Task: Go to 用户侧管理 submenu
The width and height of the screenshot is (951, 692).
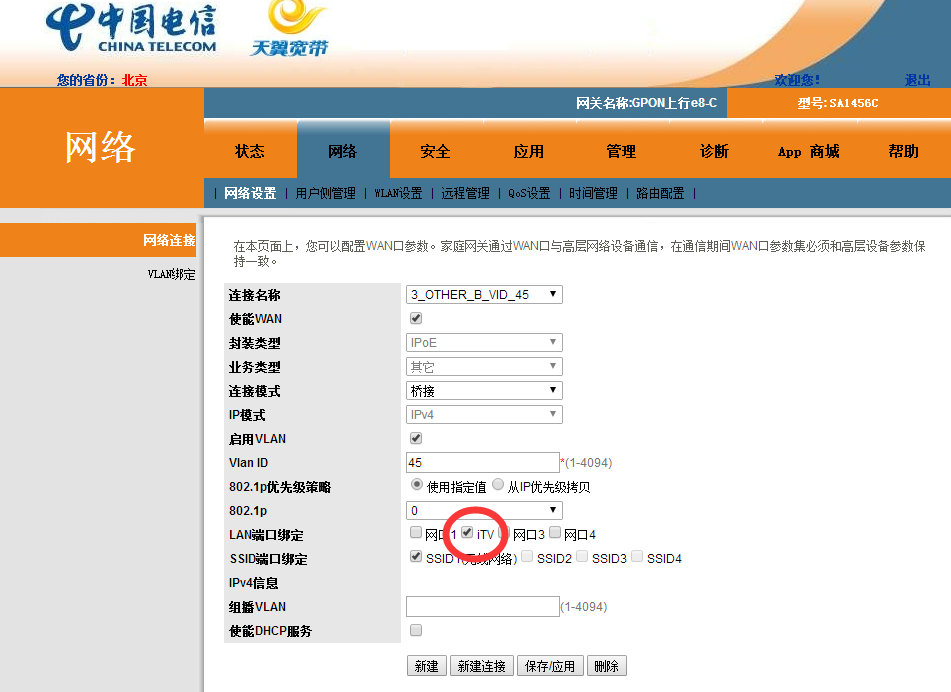Action: click(x=326, y=193)
